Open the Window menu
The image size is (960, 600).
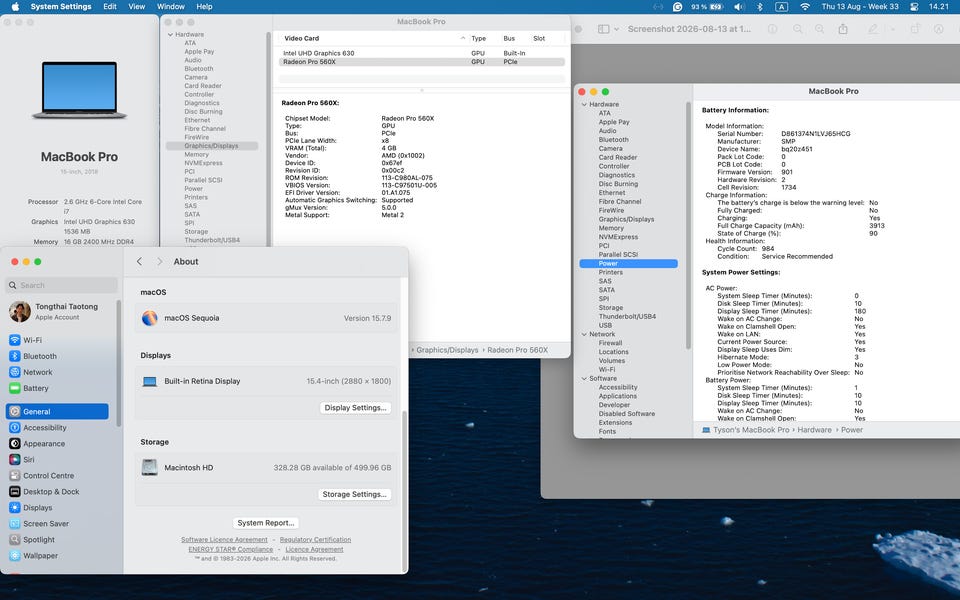[x=171, y=7]
